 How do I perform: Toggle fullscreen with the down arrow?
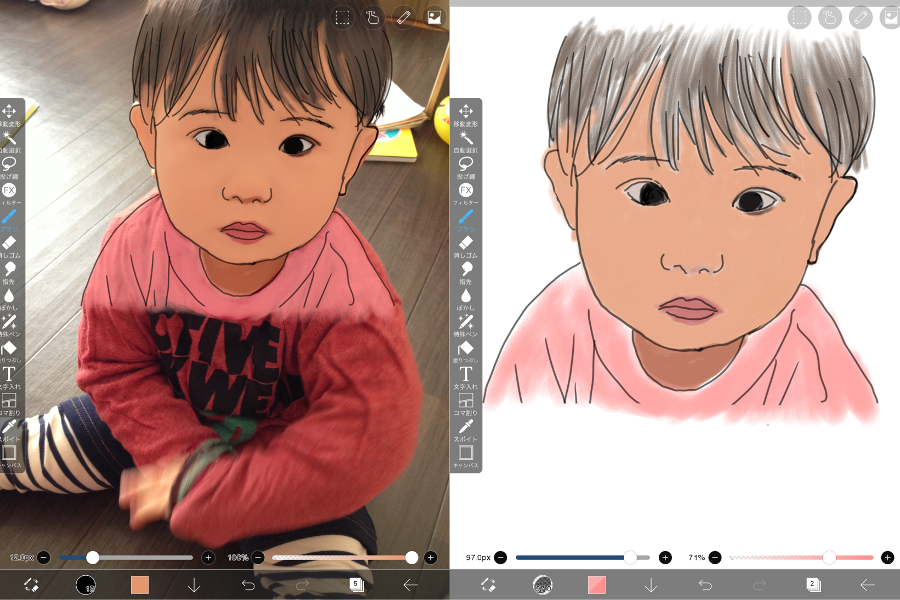coord(650,585)
